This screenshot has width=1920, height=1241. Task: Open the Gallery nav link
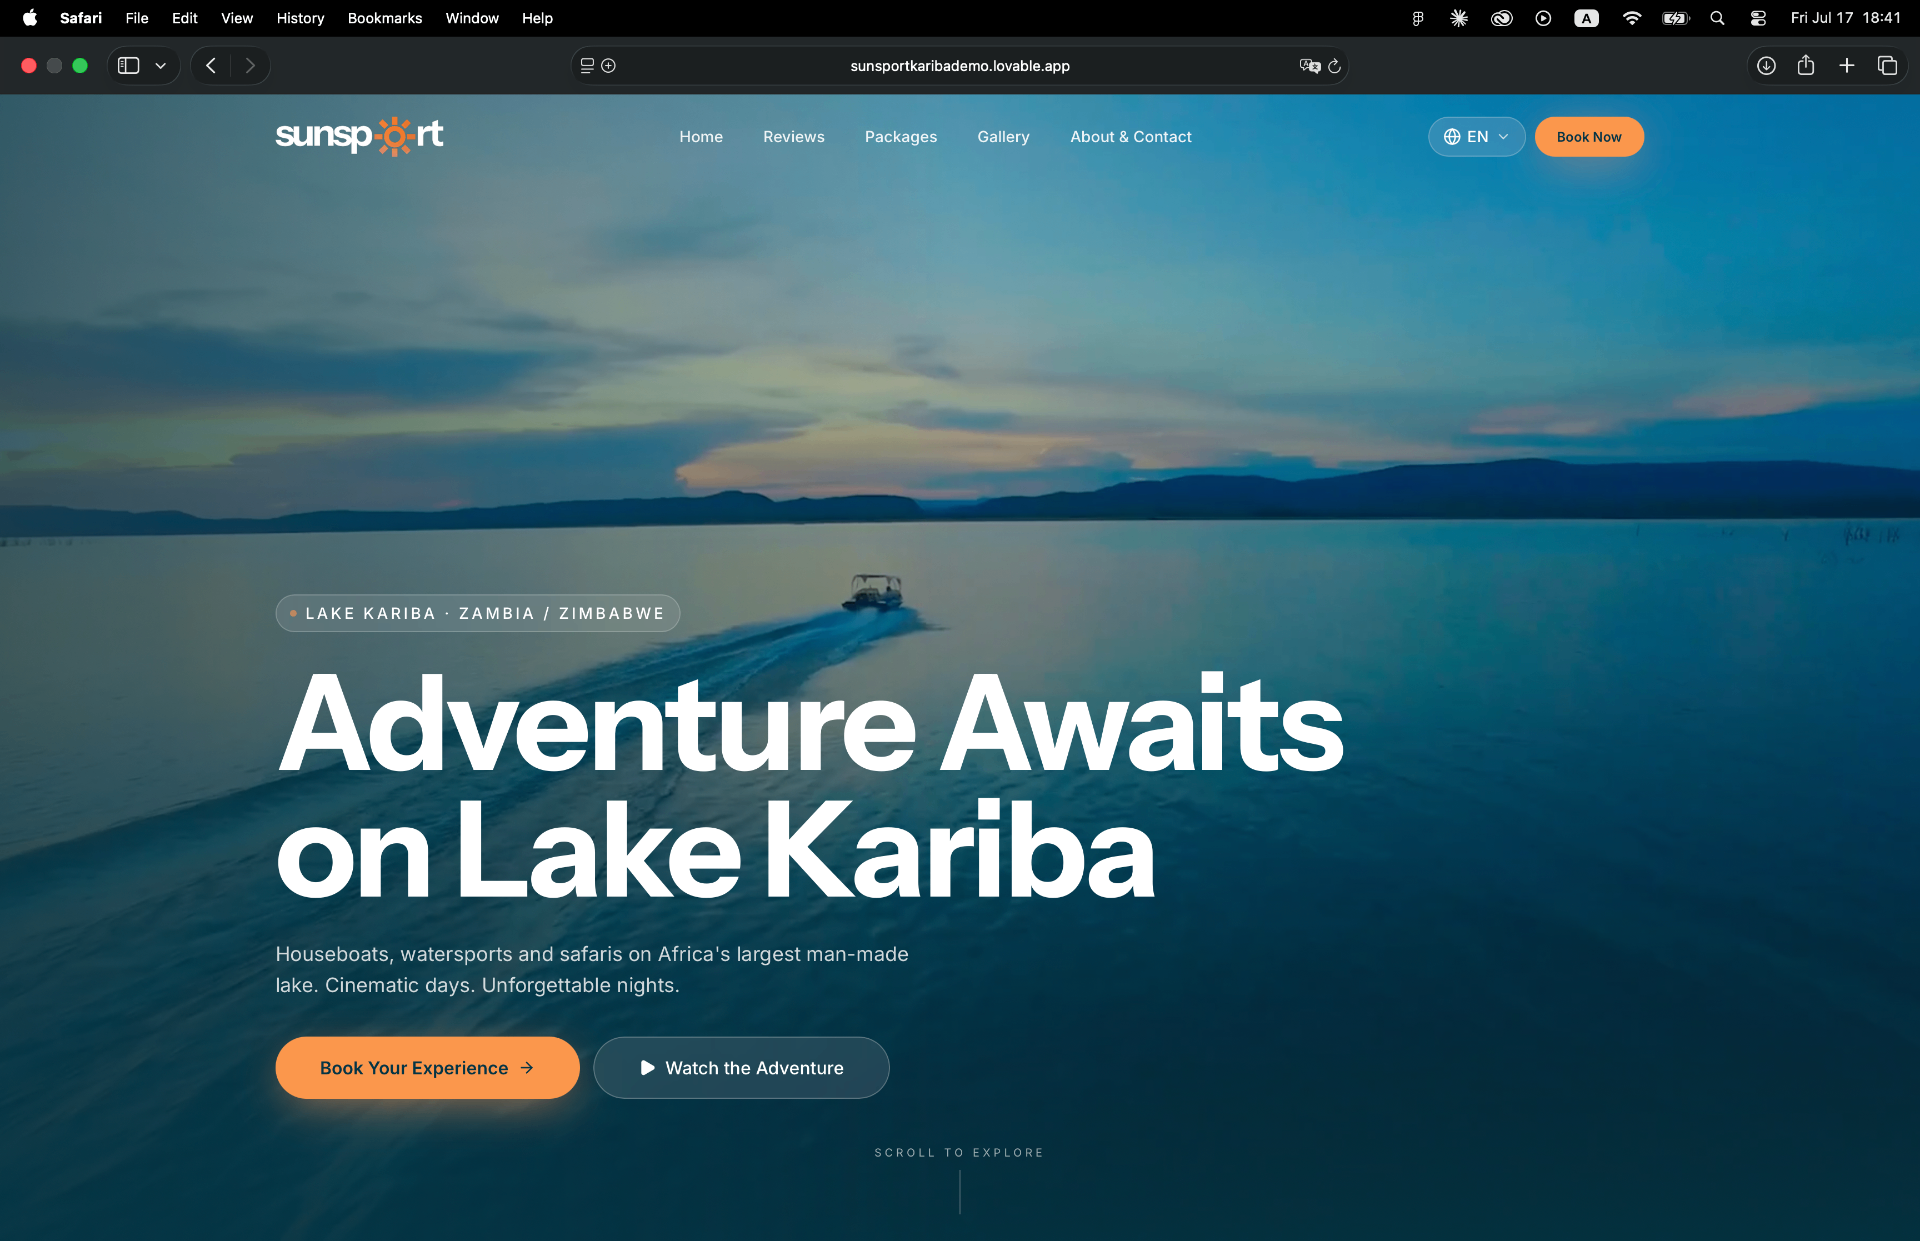pyautogui.click(x=1003, y=137)
